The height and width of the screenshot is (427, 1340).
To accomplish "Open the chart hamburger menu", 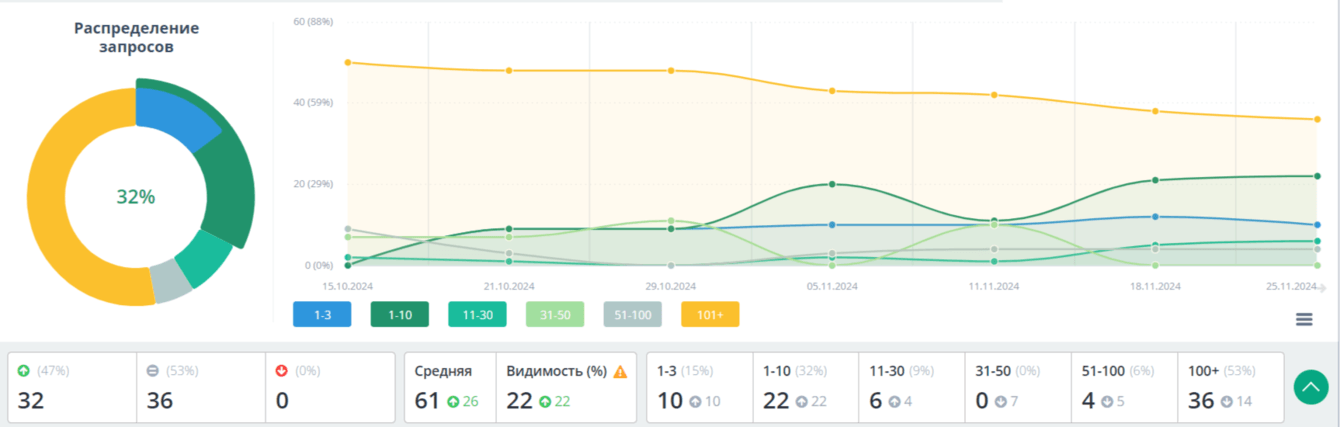I will tap(1304, 319).
